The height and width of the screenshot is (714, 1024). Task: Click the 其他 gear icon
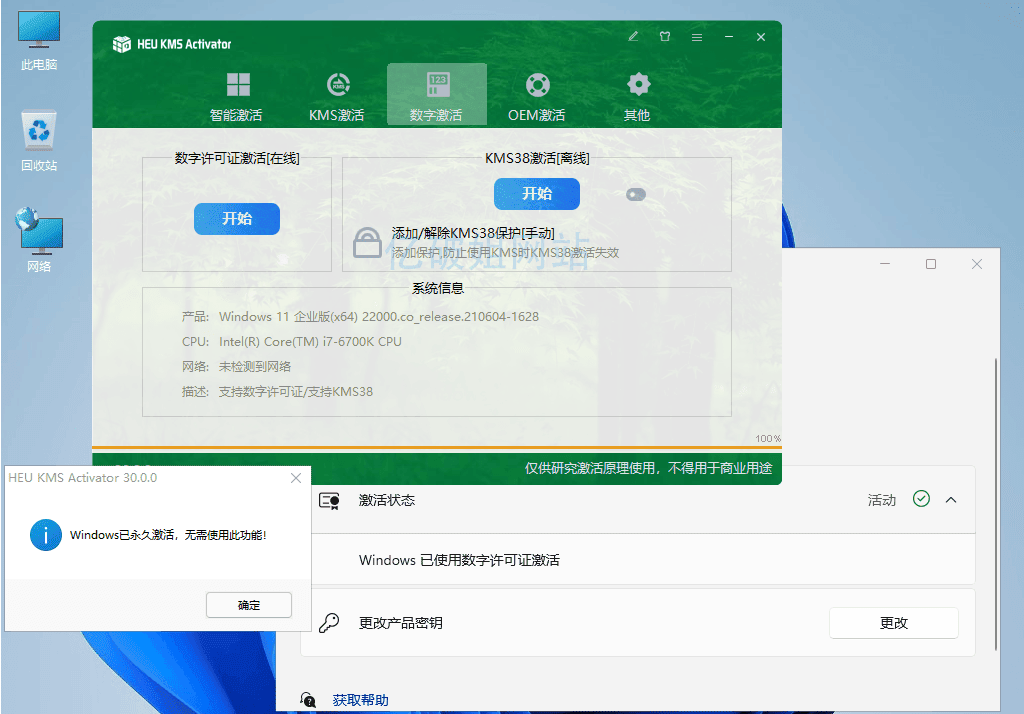[637, 84]
